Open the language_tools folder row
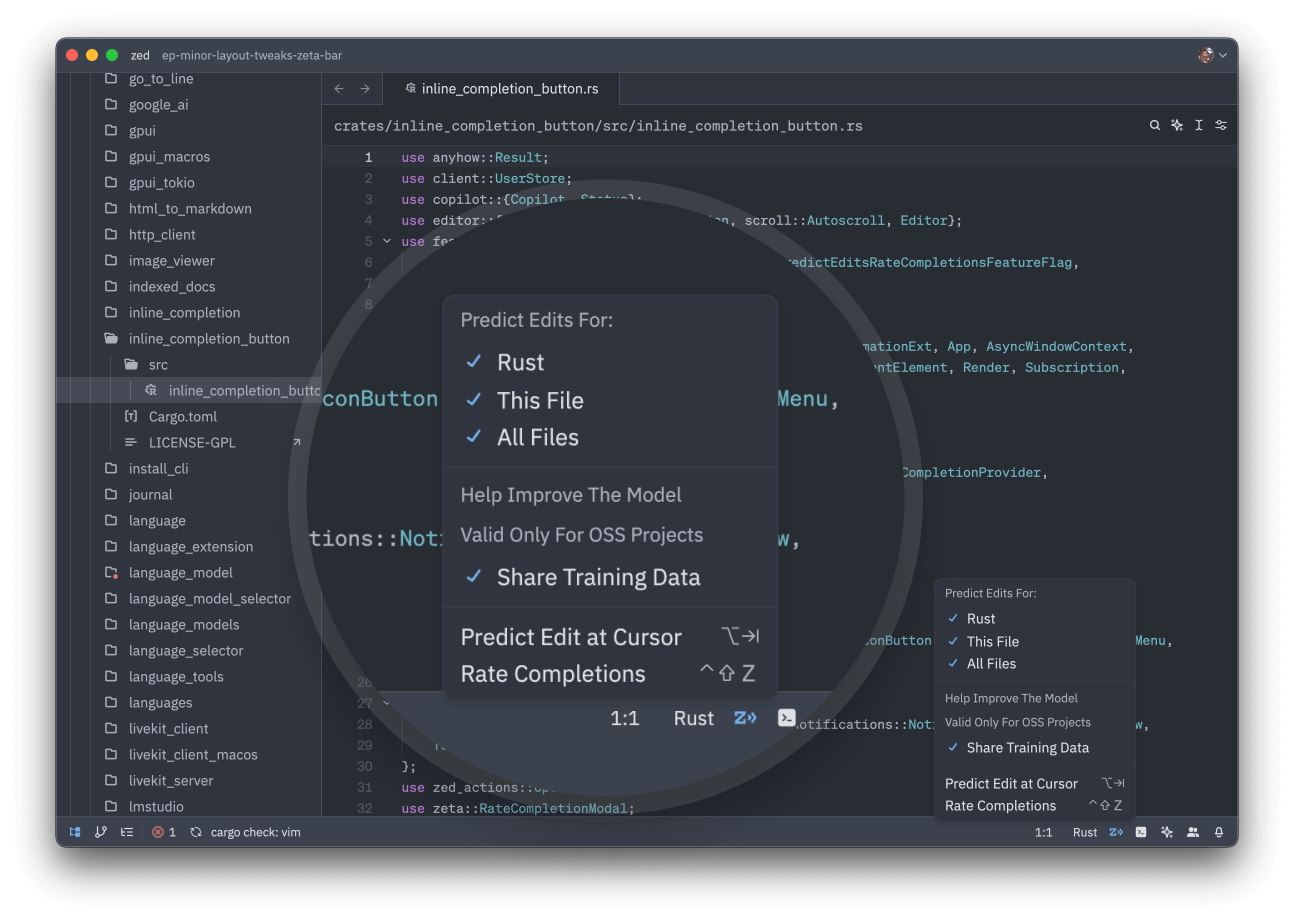The image size is (1294, 921). coord(188,676)
